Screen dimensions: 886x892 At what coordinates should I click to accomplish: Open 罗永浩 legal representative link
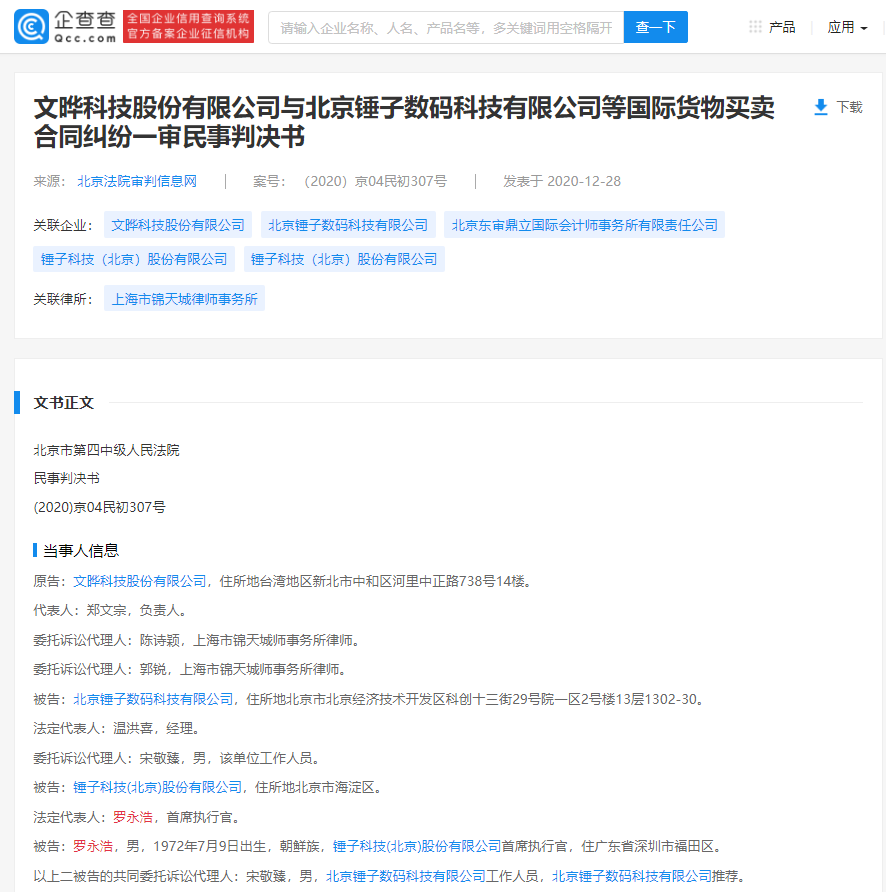(133, 817)
